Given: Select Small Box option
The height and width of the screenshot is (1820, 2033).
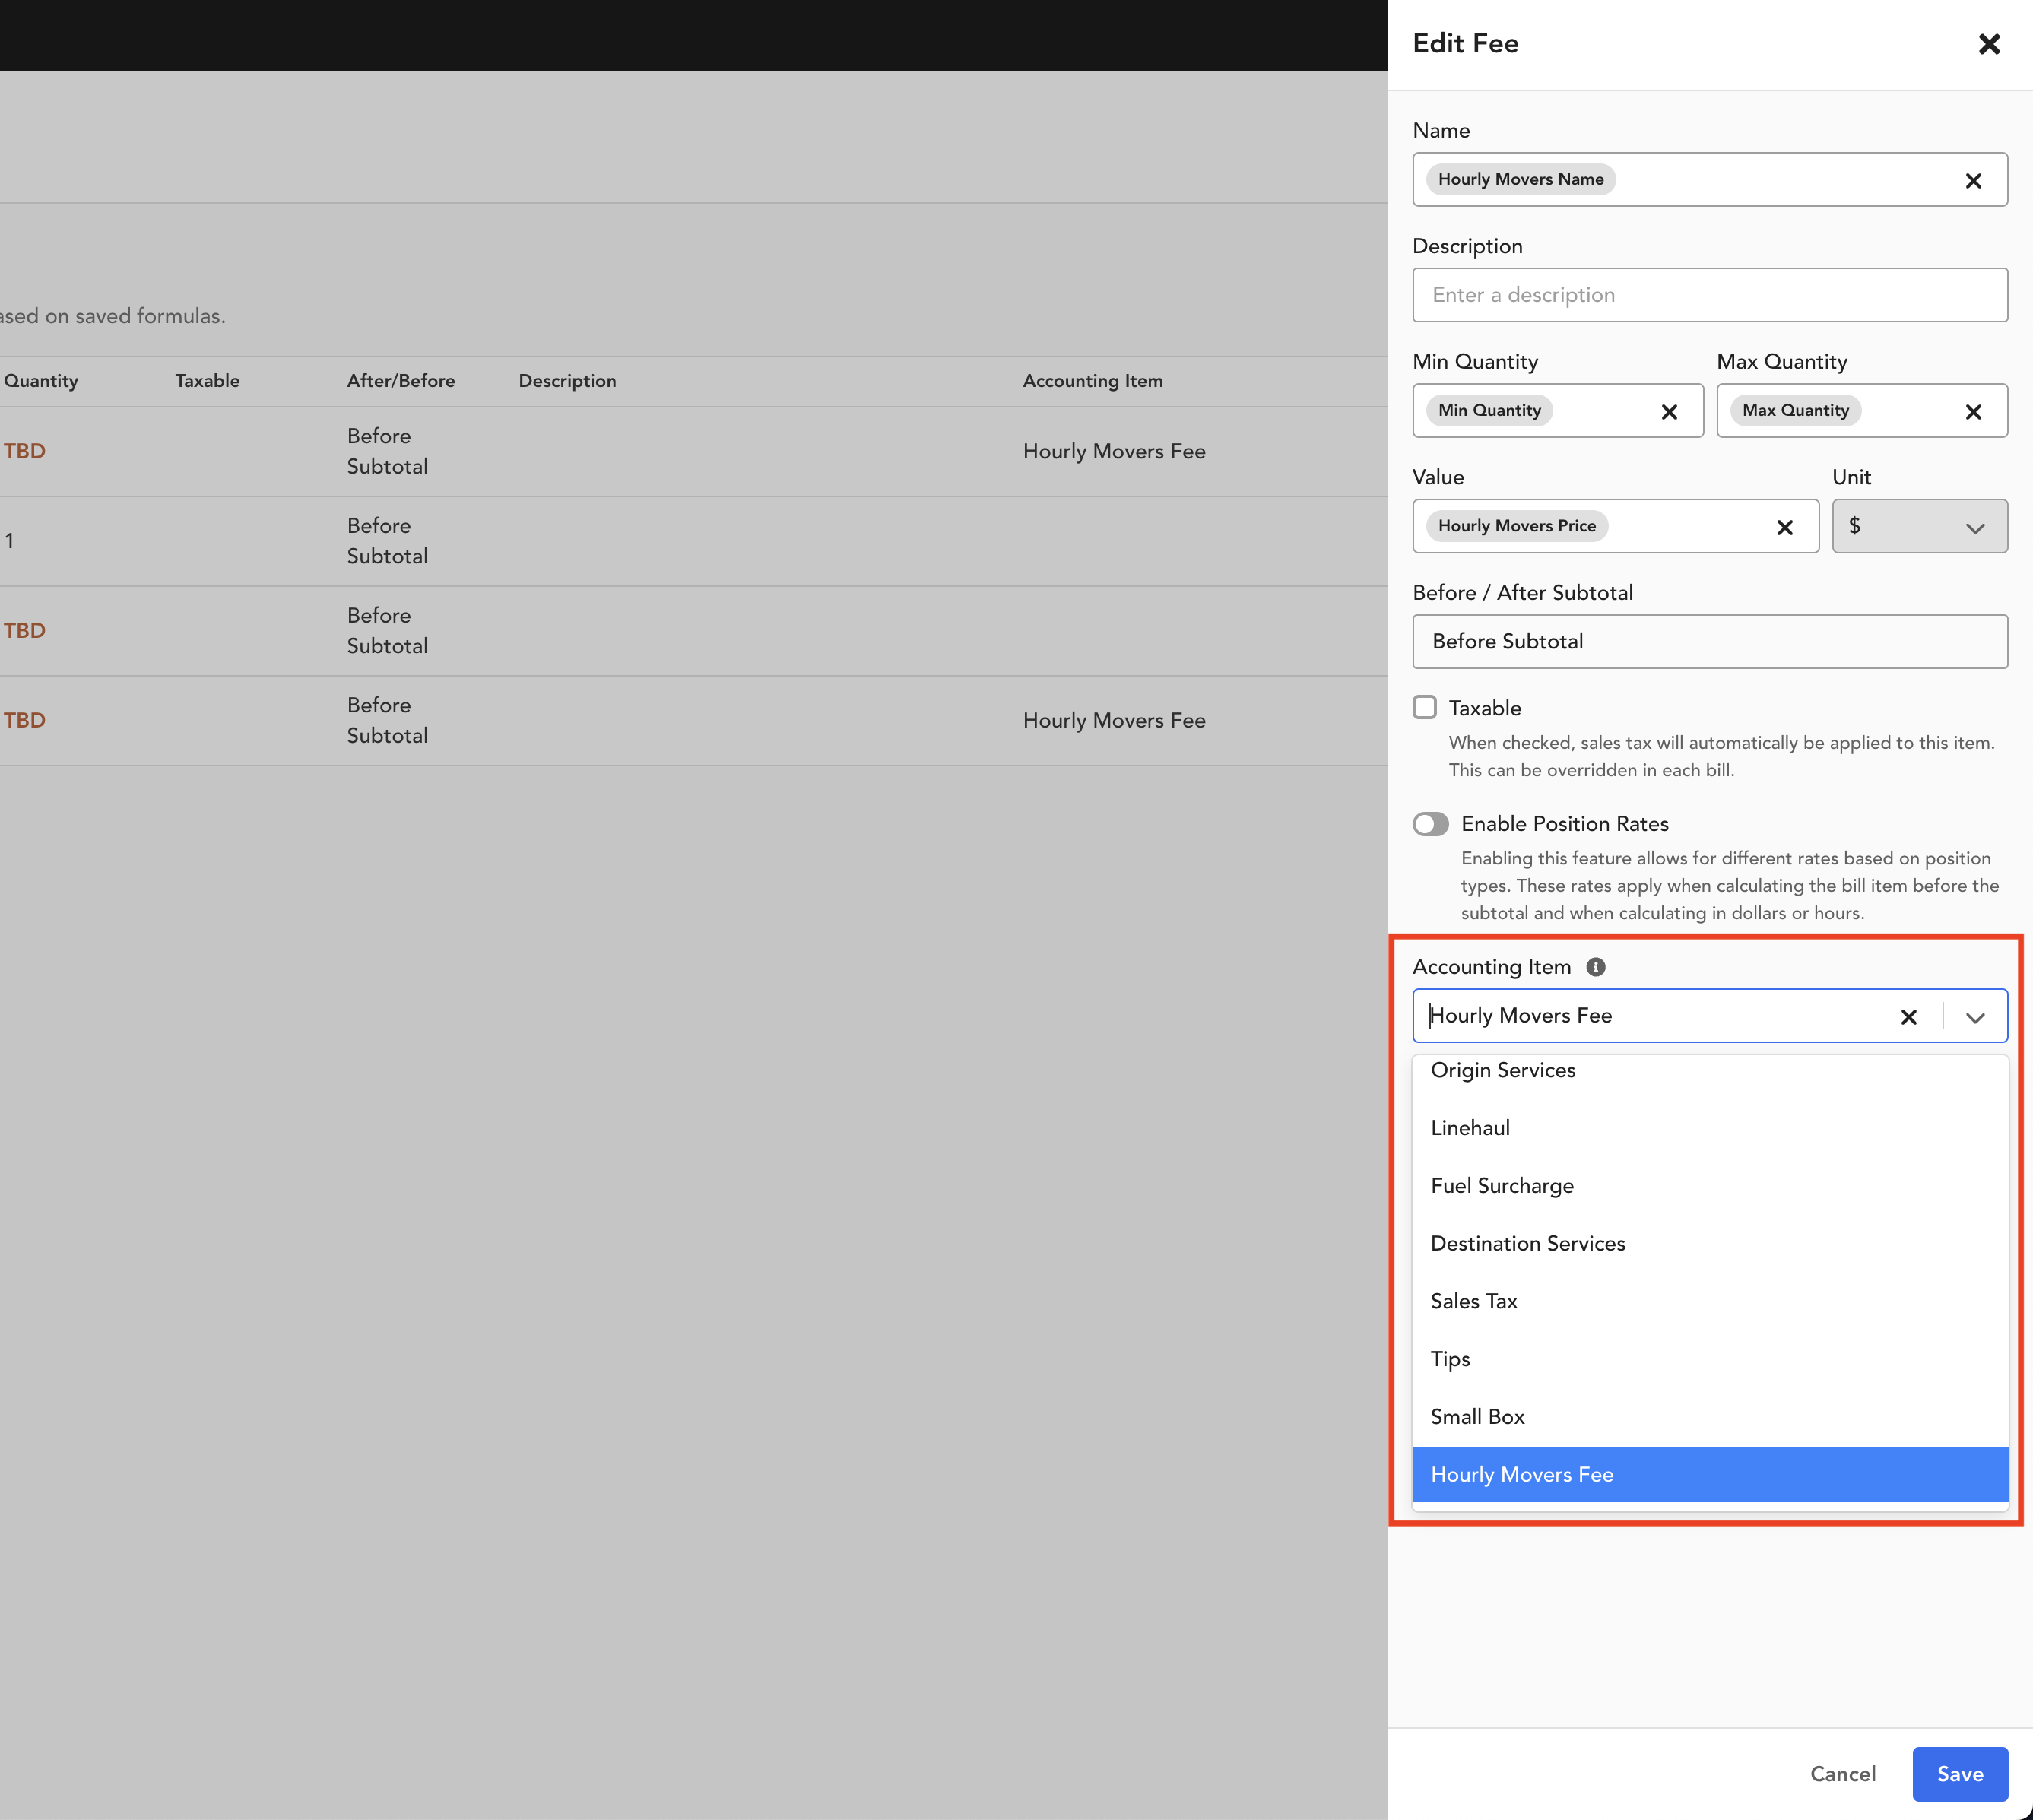Looking at the screenshot, I should click(1709, 1417).
